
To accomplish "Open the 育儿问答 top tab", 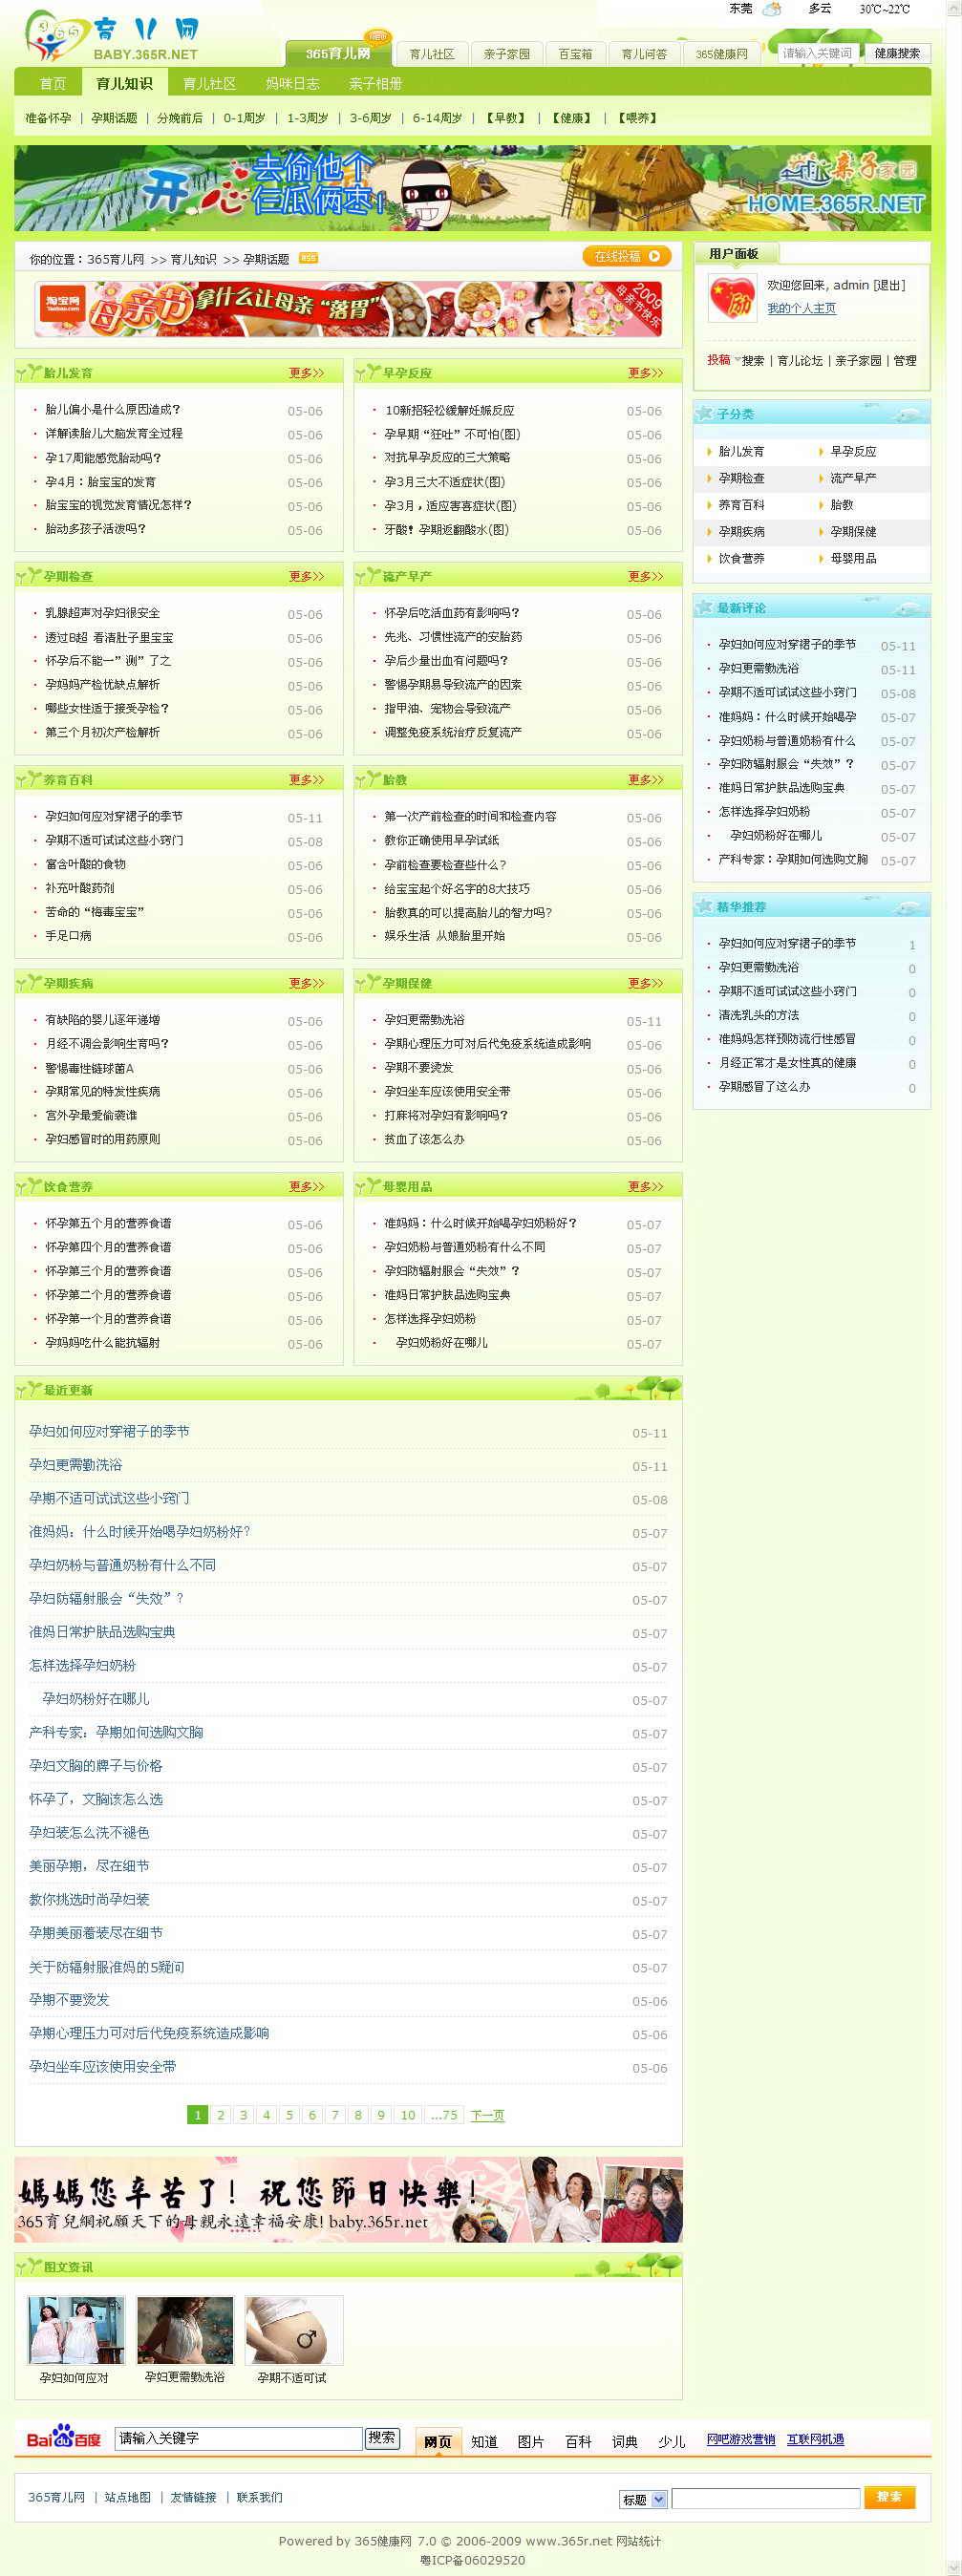I will (644, 54).
